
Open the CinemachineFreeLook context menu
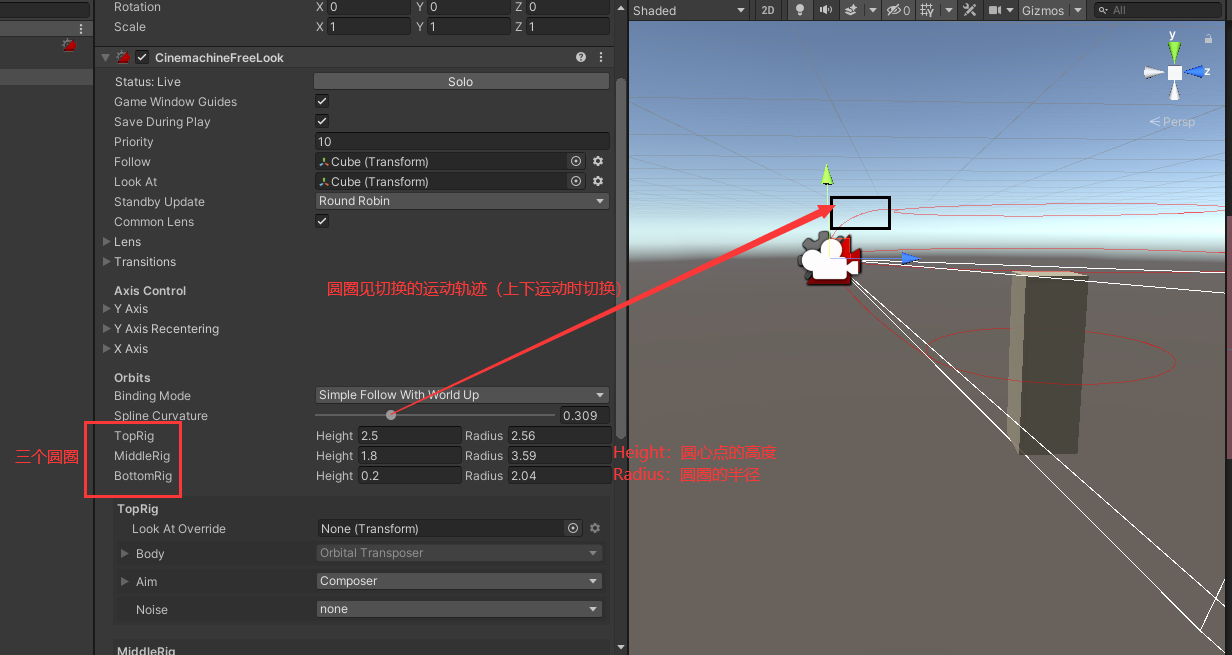coord(600,57)
